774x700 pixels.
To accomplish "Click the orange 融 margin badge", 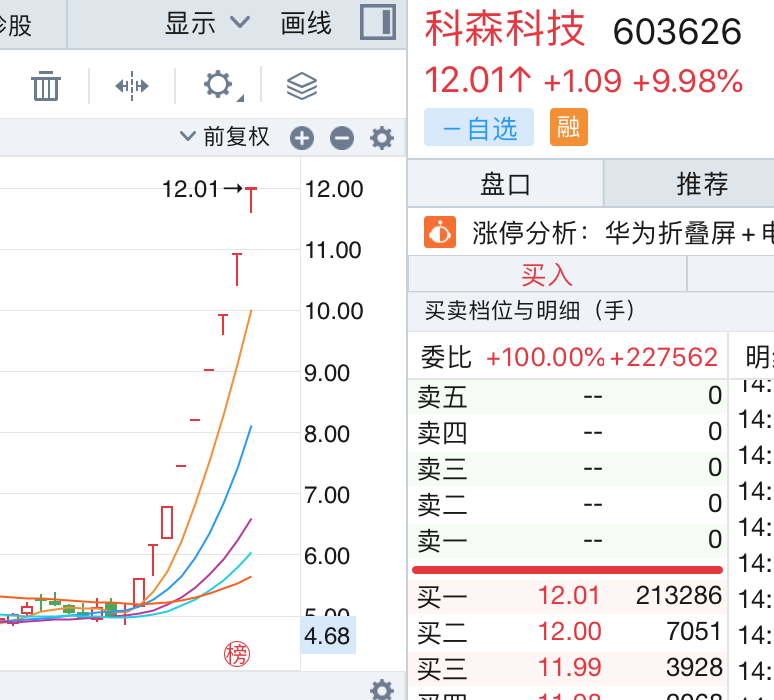I will [x=569, y=127].
